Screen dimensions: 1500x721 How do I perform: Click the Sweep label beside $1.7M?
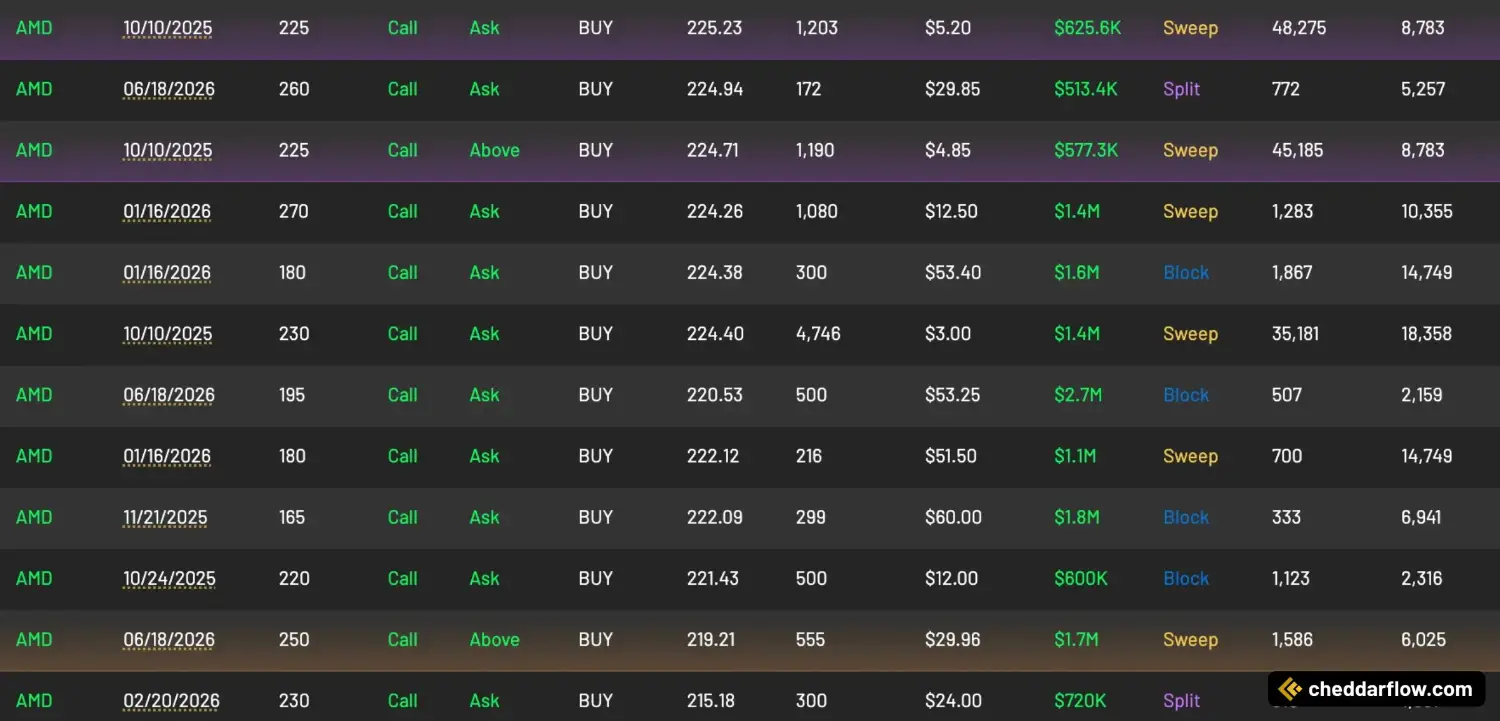coord(1190,639)
